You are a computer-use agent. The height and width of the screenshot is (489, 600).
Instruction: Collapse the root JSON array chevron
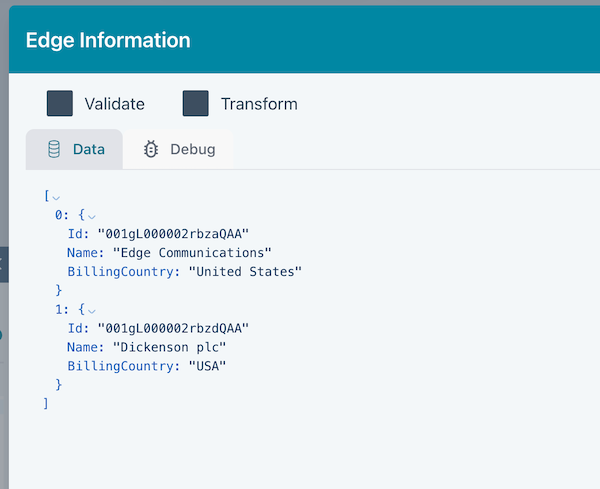click(x=56, y=197)
